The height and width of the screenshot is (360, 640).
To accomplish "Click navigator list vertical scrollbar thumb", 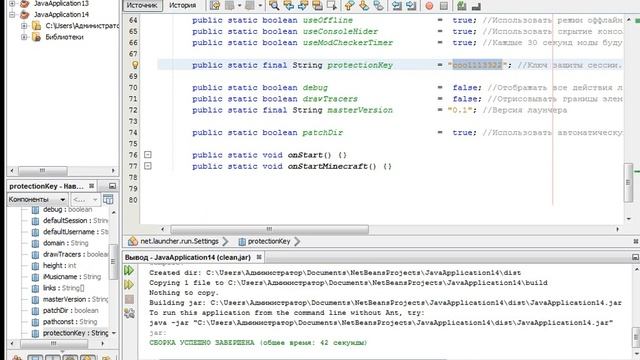I will coord(113,261).
